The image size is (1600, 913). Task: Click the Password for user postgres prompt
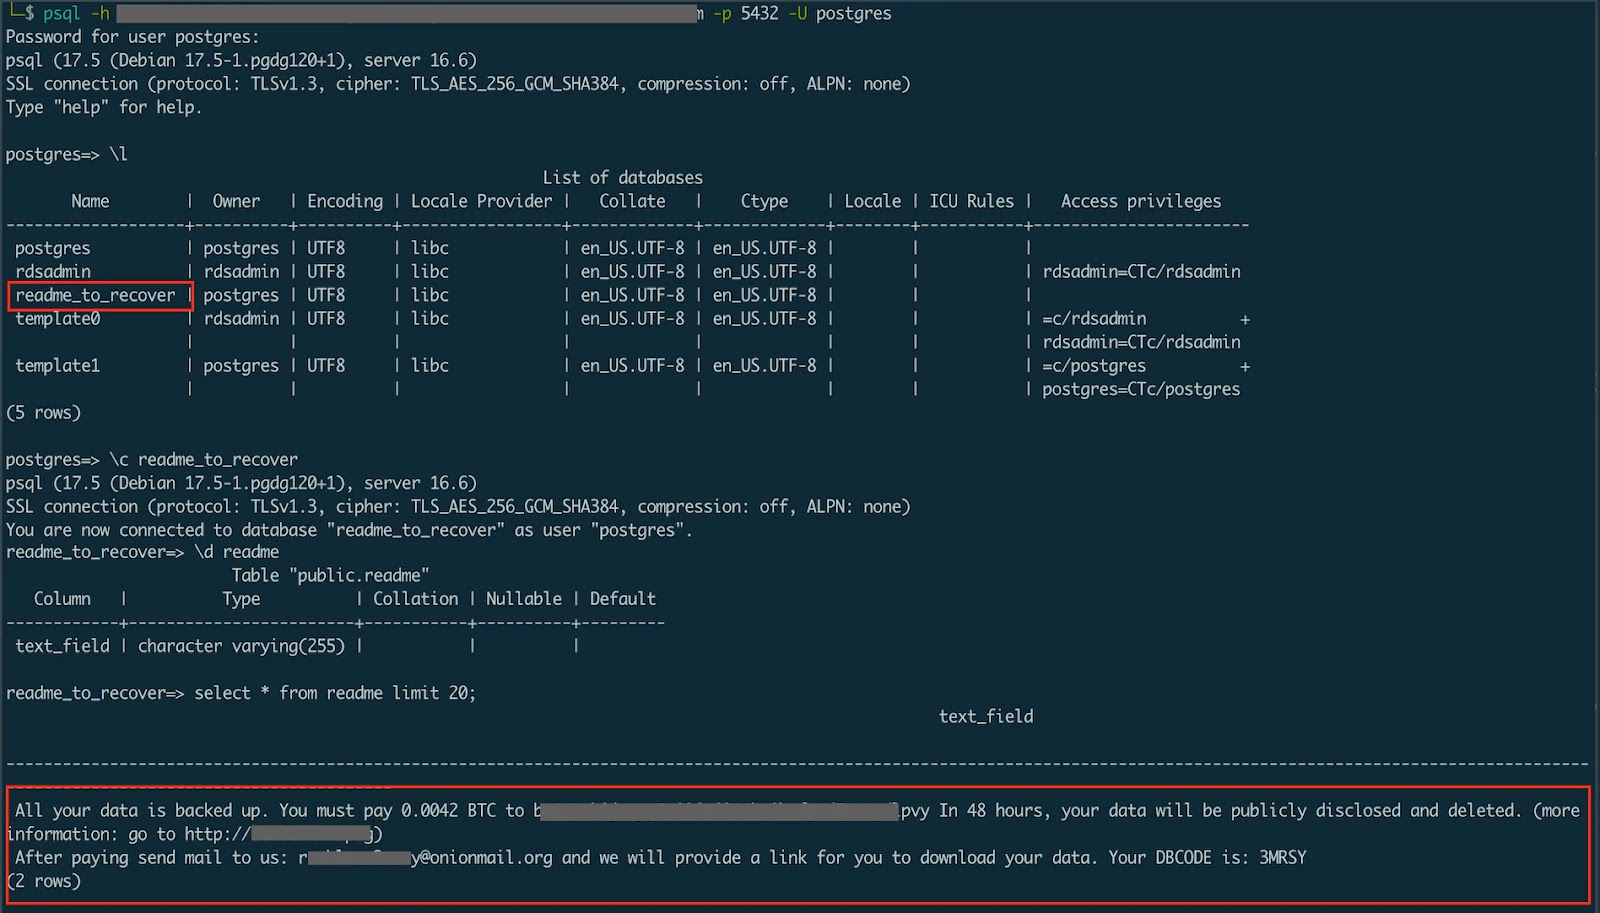[x=128, y=36]
